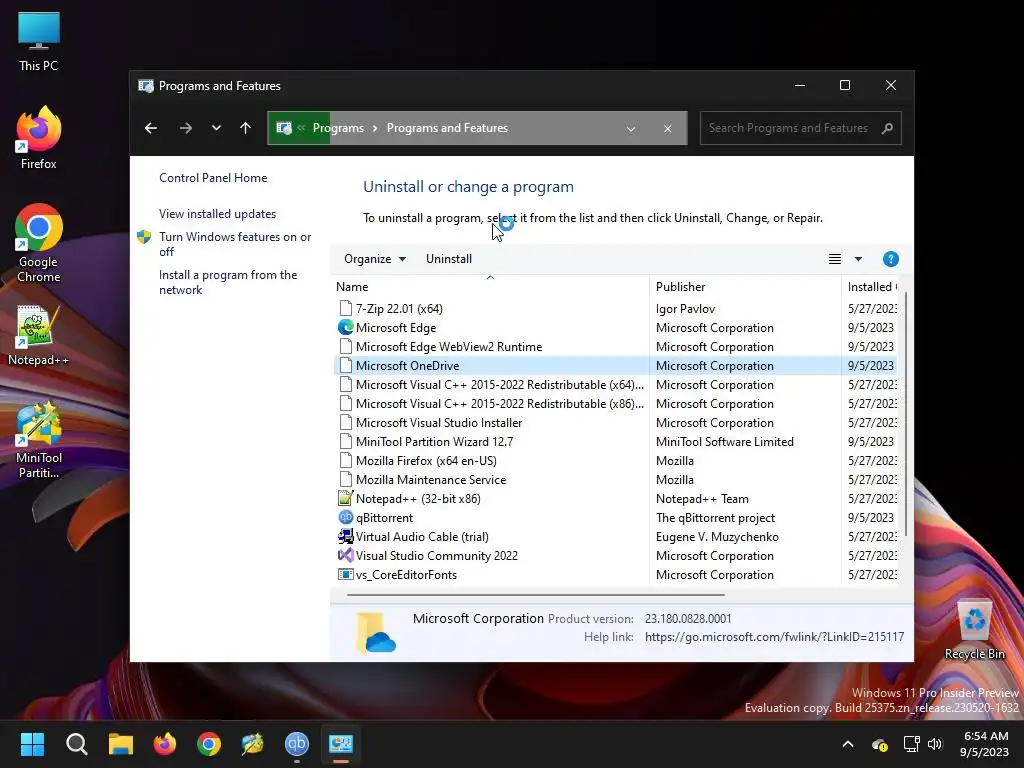Open Recycle Bin on desktop
This screenshot has width=1024, height=768.
tap(974, 630)
